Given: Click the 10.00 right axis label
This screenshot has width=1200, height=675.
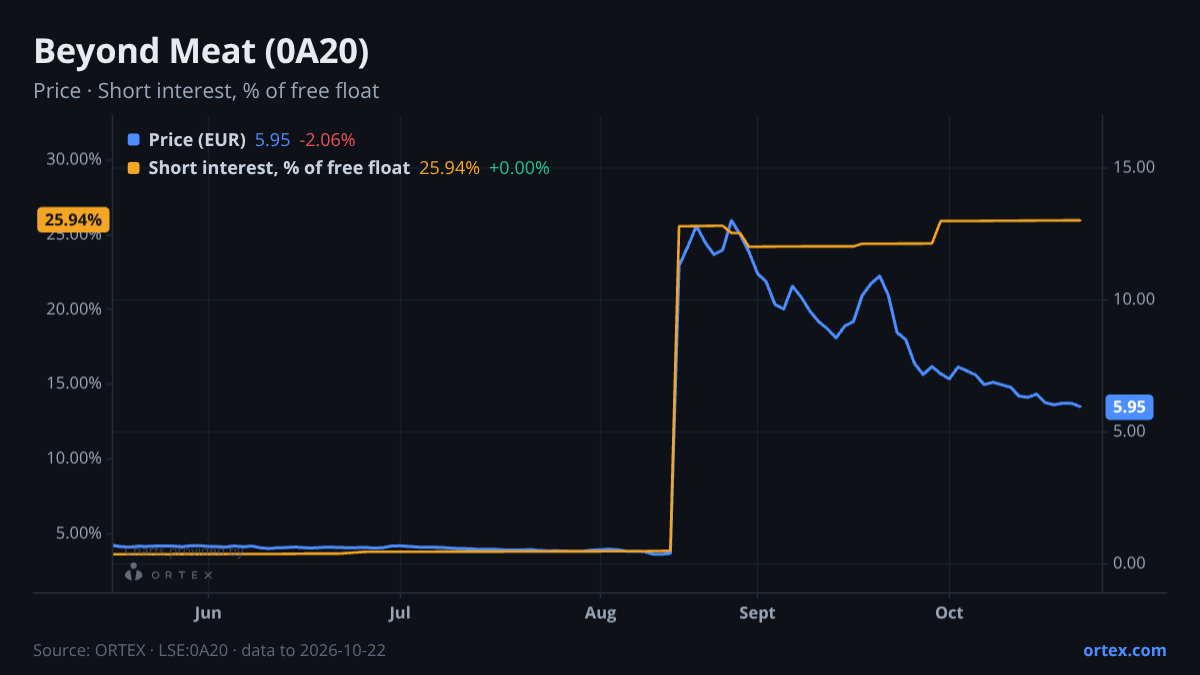Looking at the screenshot, I should pos(1134,299).
